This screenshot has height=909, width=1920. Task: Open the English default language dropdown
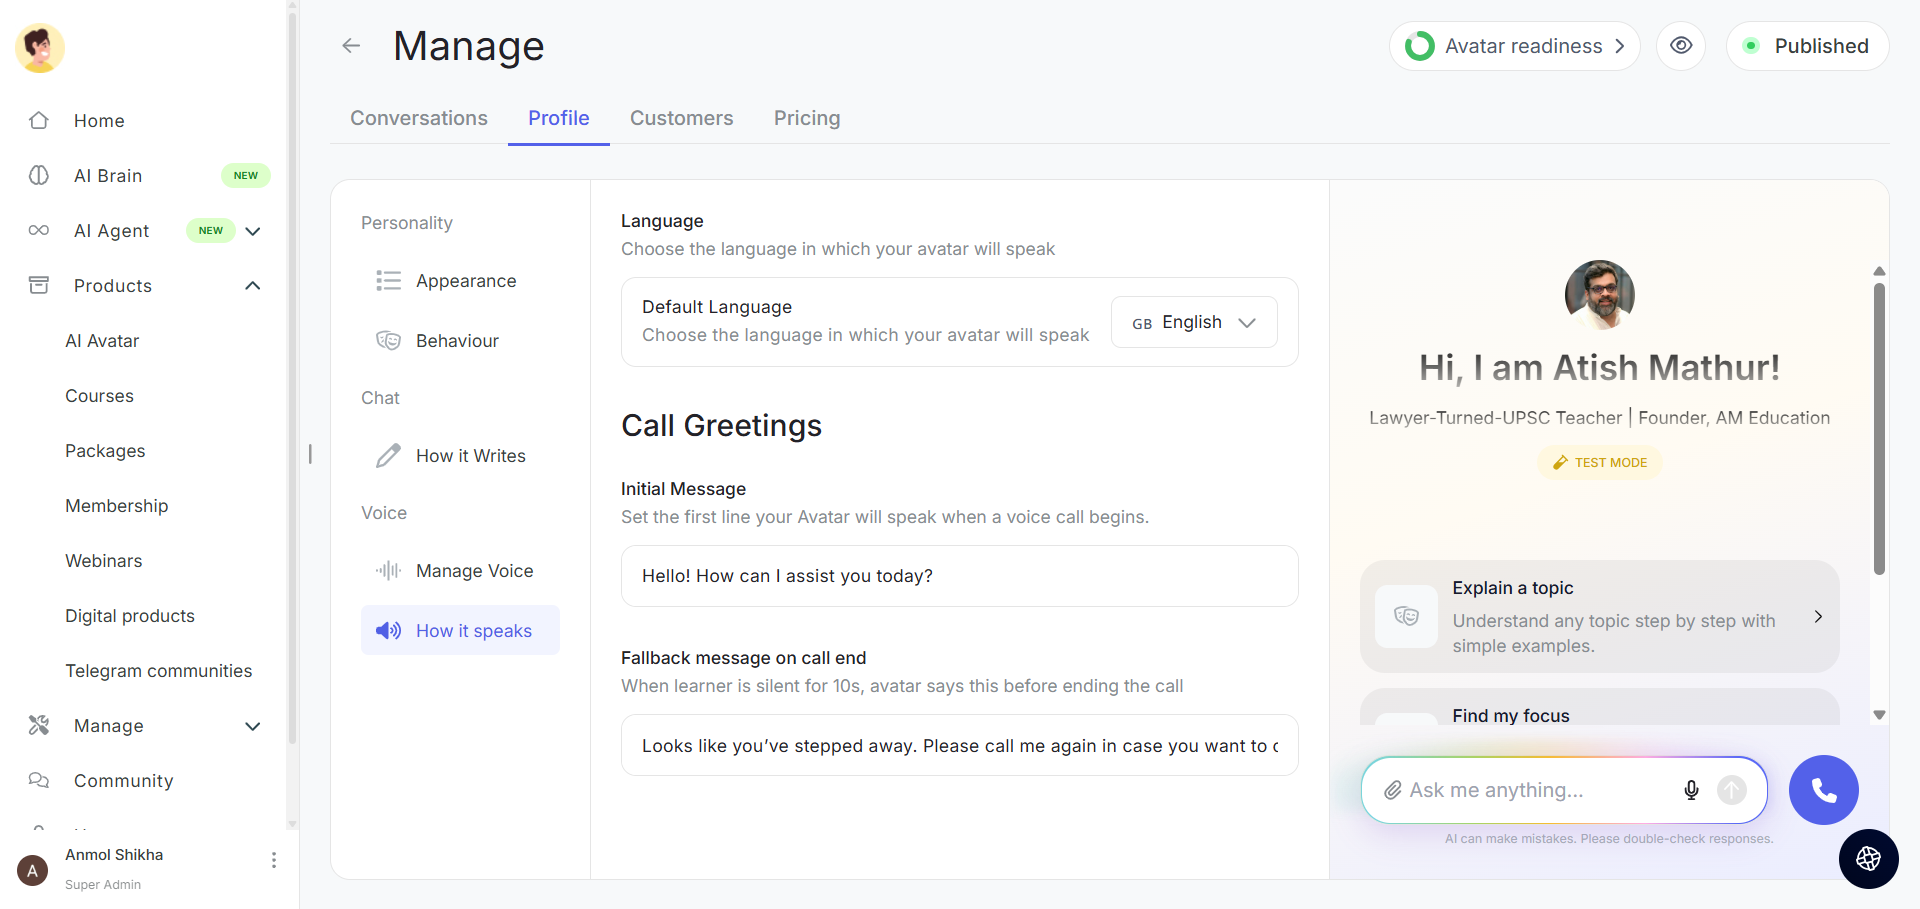tap(1194, 322)
